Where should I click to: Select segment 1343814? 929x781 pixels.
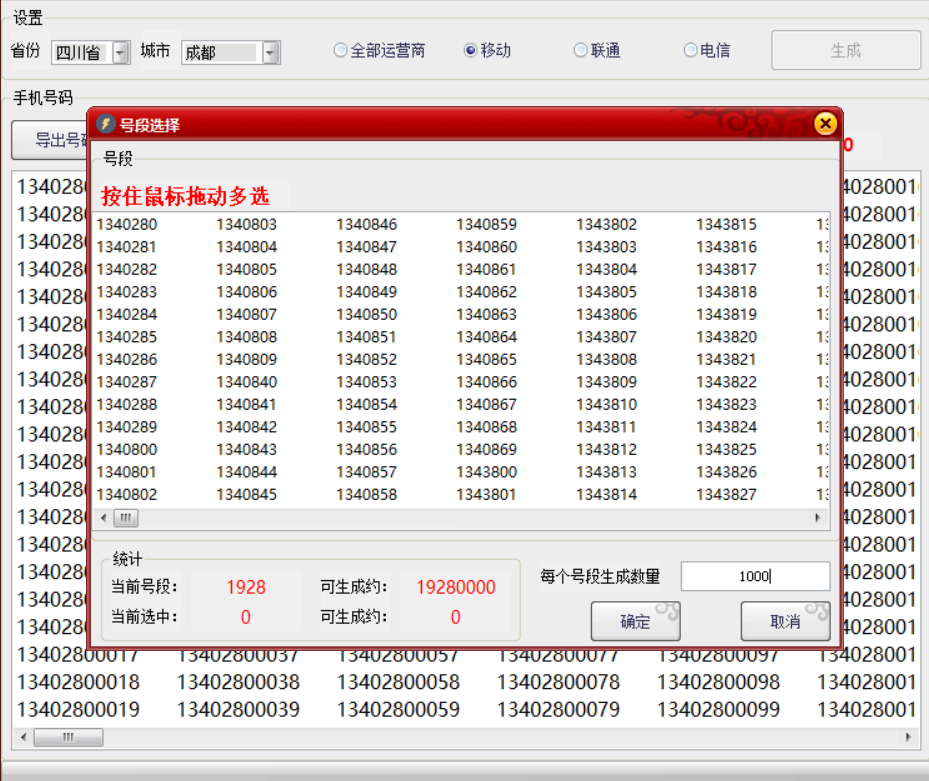coord(607,495)
